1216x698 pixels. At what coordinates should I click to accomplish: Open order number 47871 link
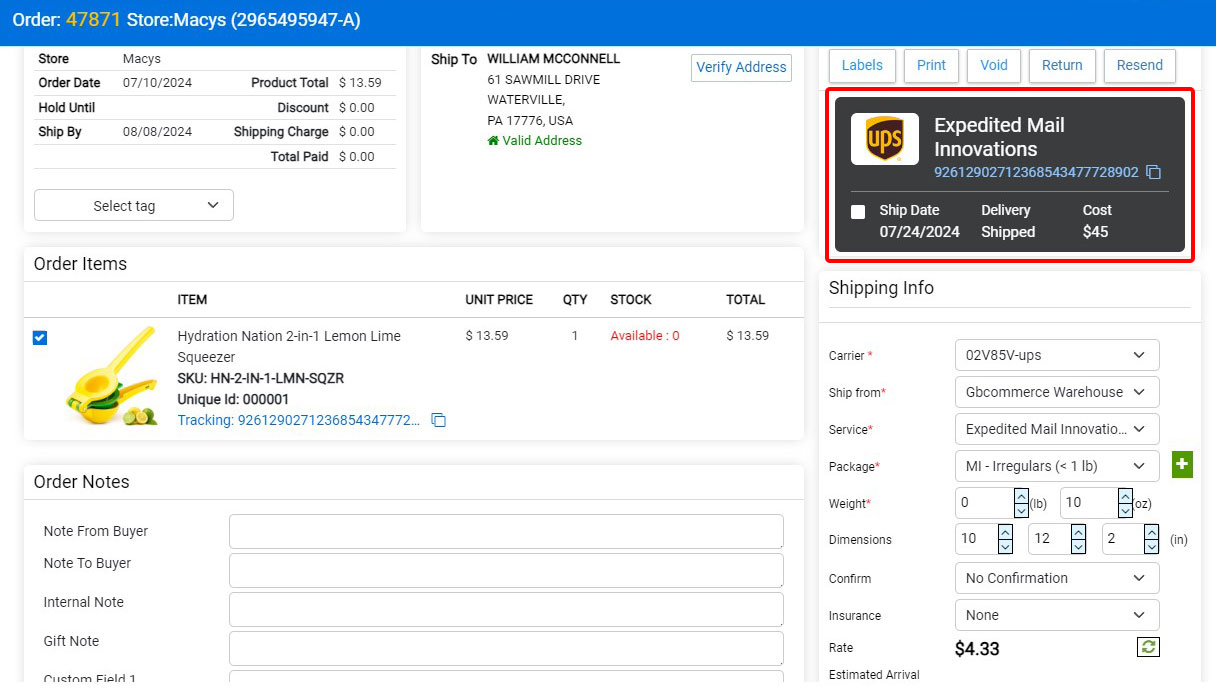[x=94, y=20]
